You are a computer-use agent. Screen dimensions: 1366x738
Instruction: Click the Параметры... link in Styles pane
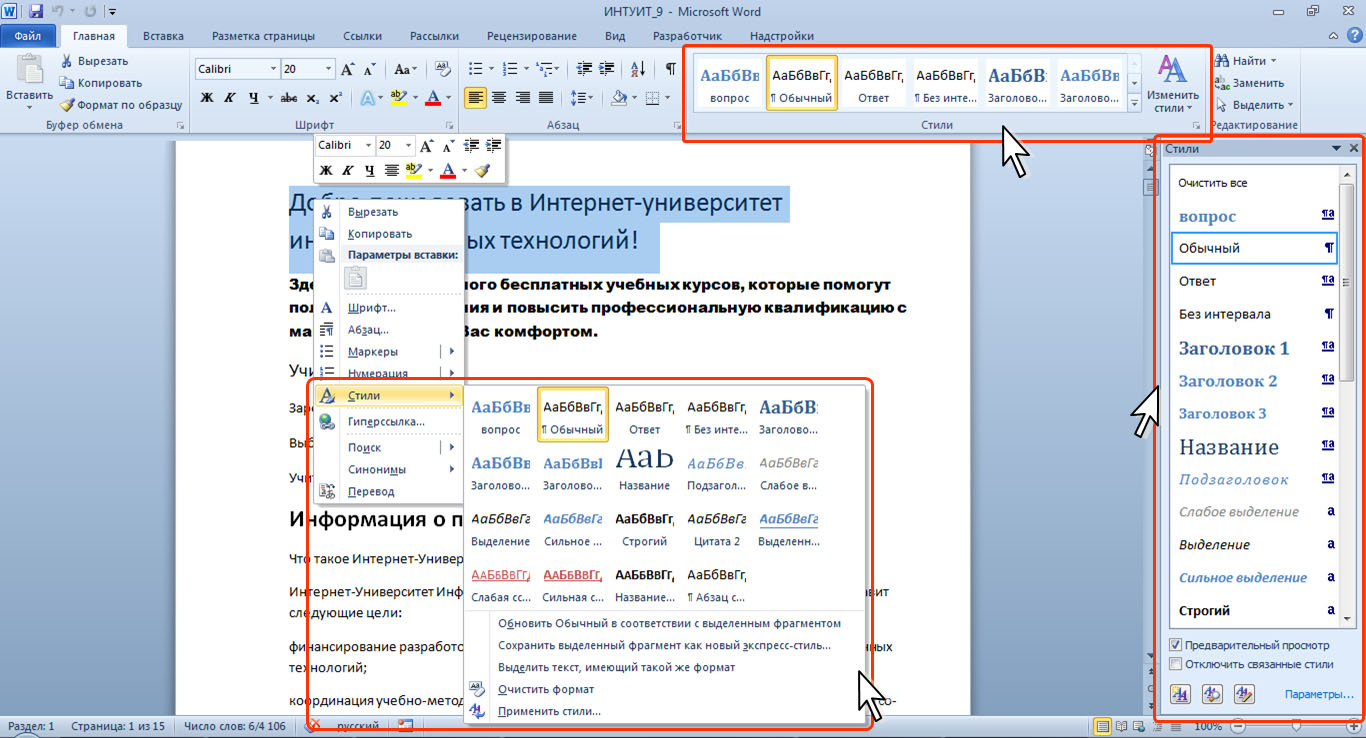pyautogui.click(x=1319, y=694)
